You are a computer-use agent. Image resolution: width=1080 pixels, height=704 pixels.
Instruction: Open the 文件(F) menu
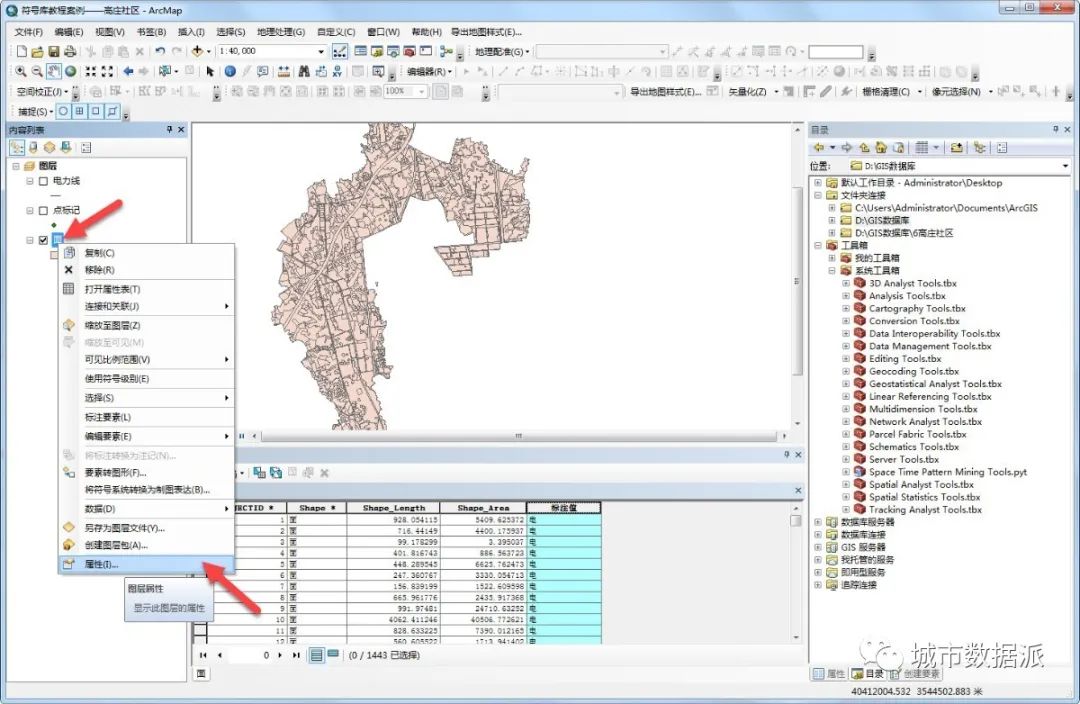point(29,32)
